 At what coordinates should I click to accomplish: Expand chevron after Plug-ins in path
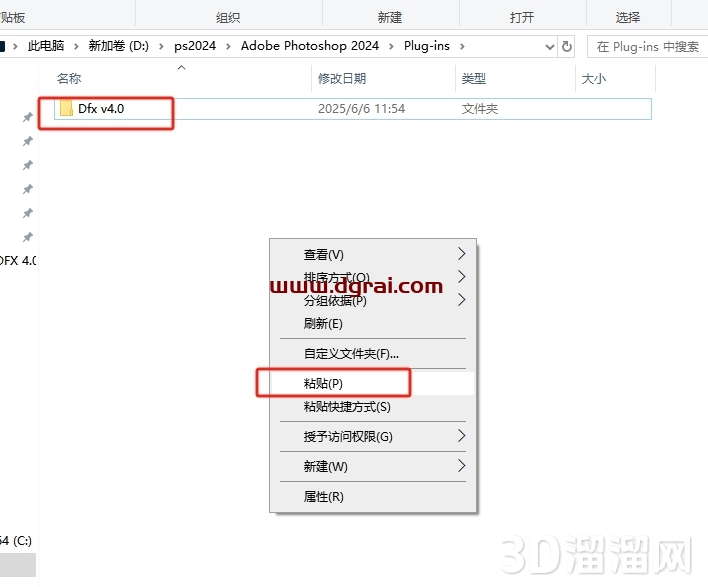tap(462, 46)
